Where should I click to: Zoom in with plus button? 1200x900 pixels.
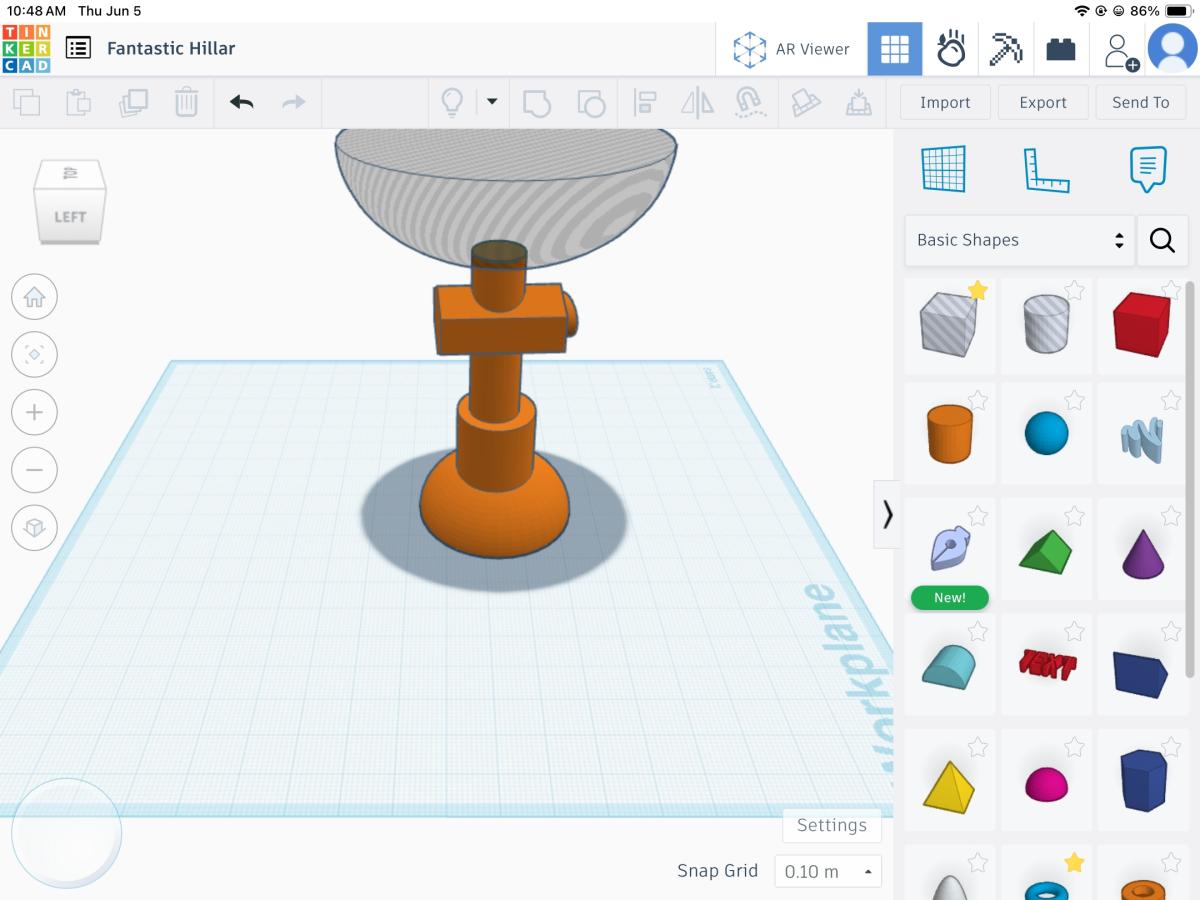[x=34, y=412]
